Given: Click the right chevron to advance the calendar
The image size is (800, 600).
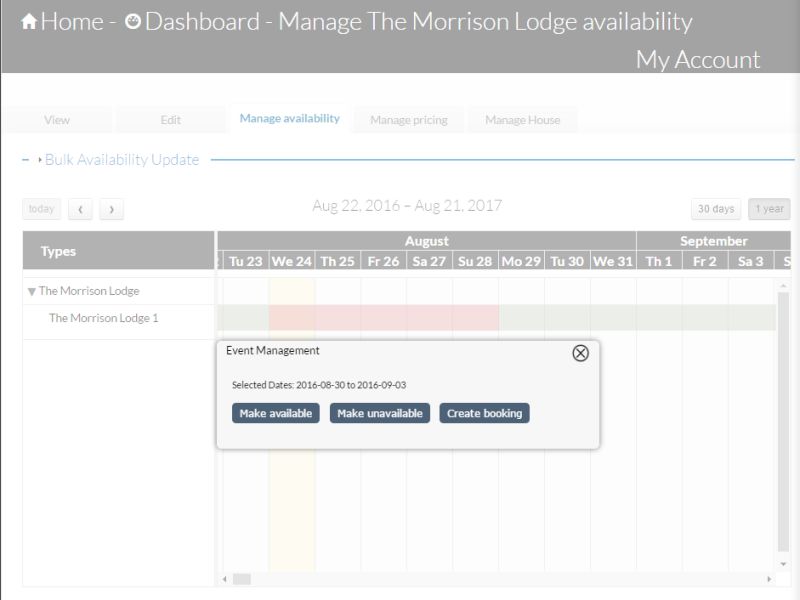Looking at the screenshot, I should click(x=112, y=209).
